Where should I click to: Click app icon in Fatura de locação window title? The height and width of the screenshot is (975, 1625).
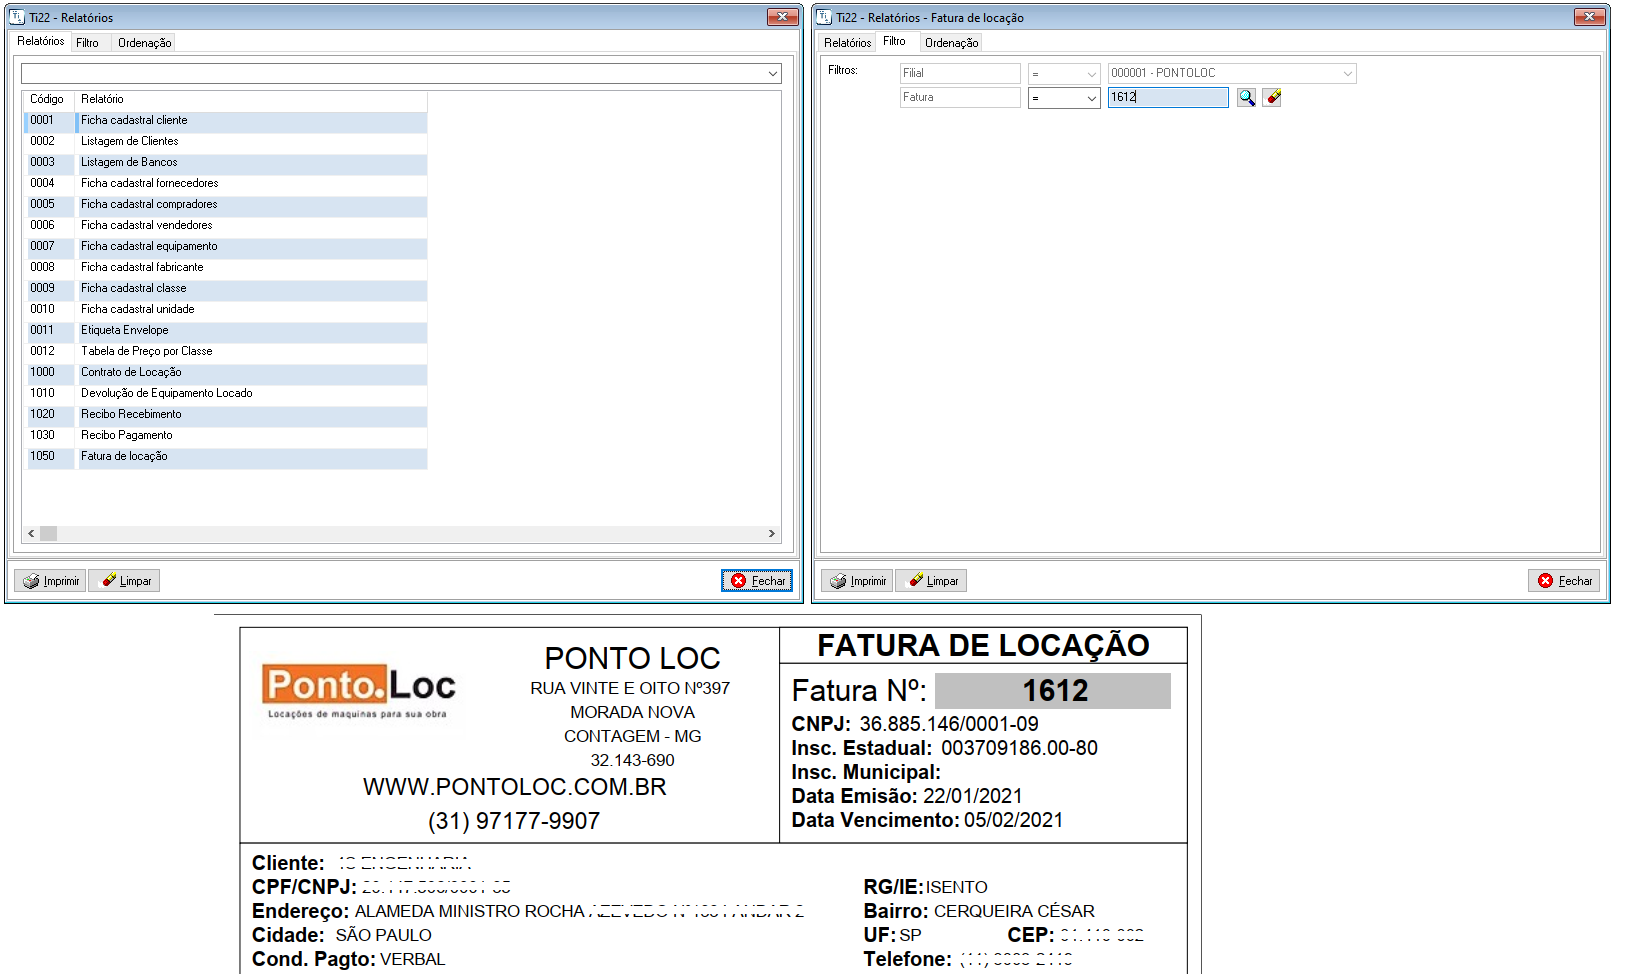(824, 17)
